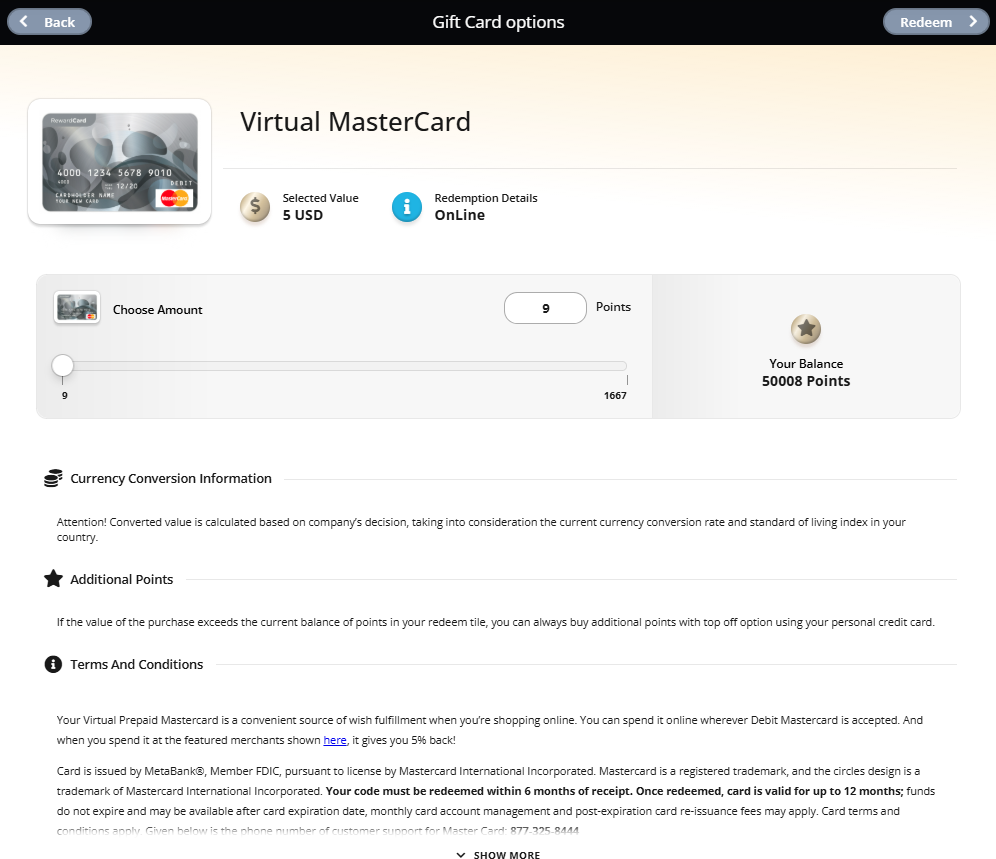
Task: Click the 'OnLine' redemption detail text
Action: [459, 215]
